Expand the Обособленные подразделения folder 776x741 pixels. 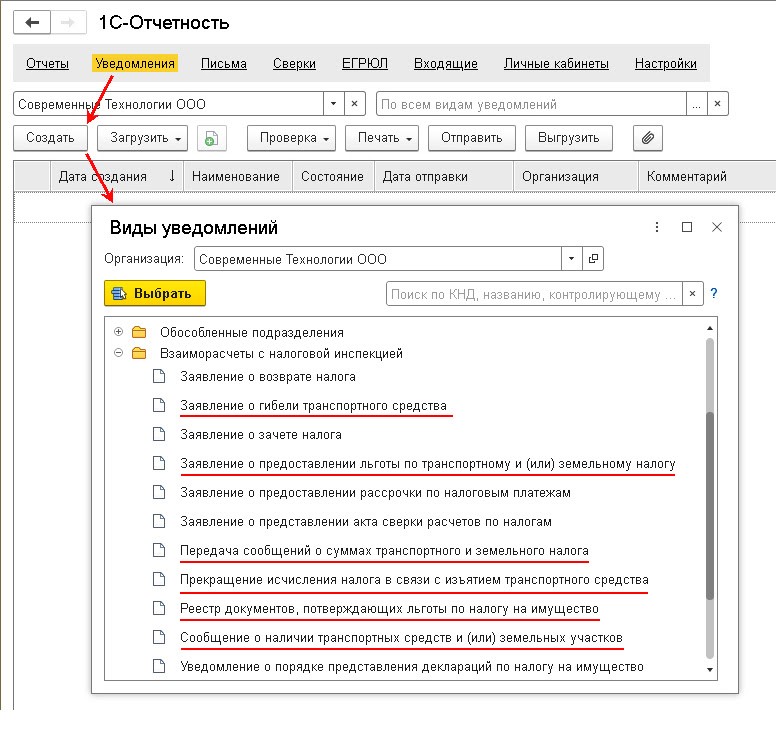pos(119,332)
